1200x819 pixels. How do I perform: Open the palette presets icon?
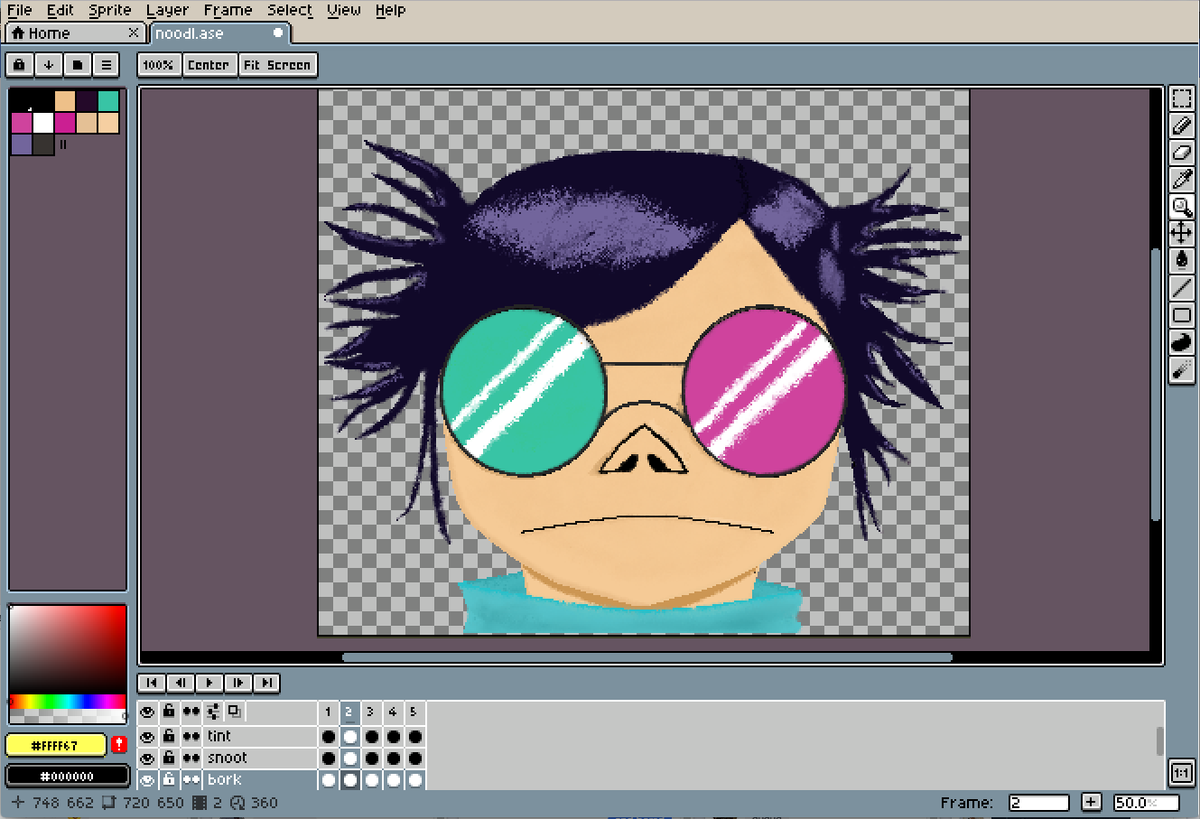(77, 65)
